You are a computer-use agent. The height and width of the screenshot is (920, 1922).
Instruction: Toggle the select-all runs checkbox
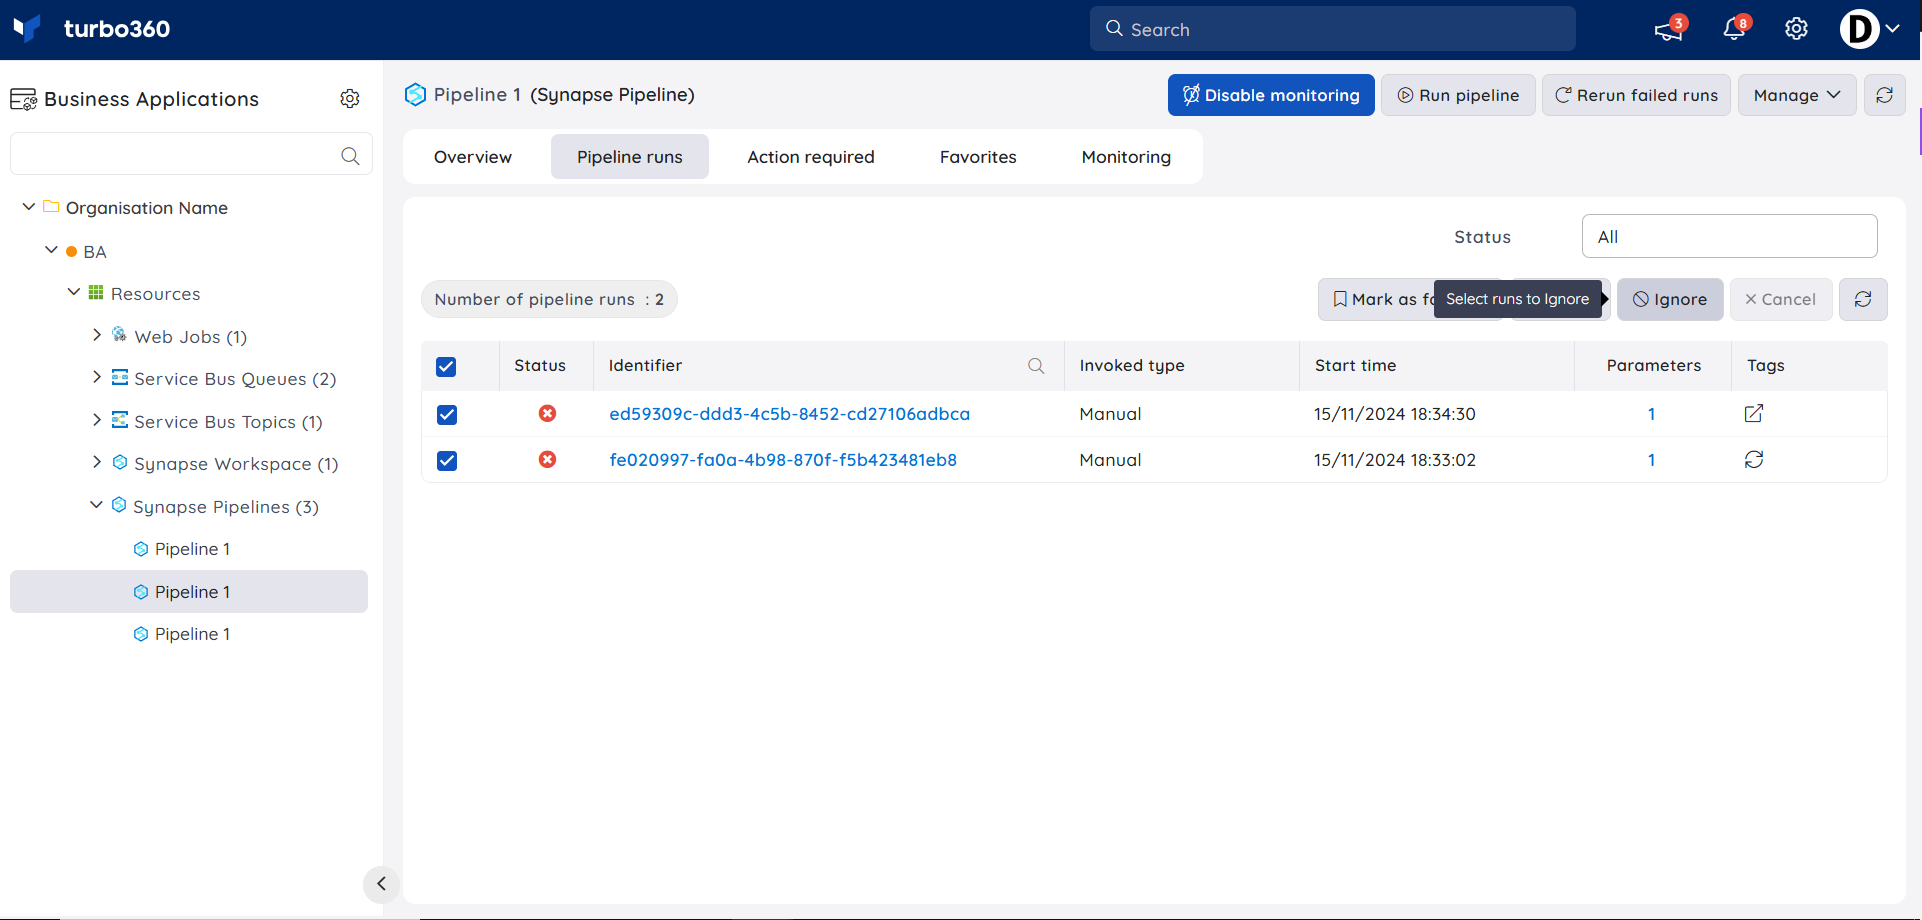click(x=446, y=367)
